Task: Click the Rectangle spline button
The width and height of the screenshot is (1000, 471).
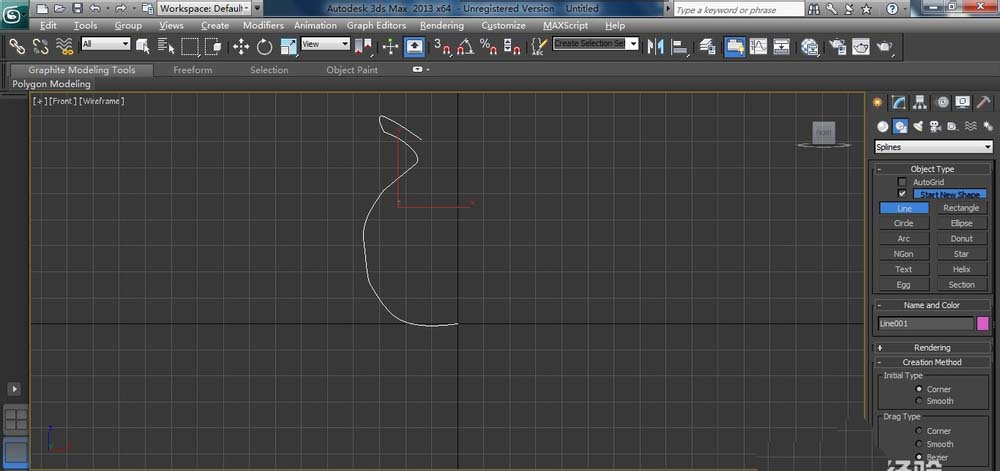Action: [961, 208]
